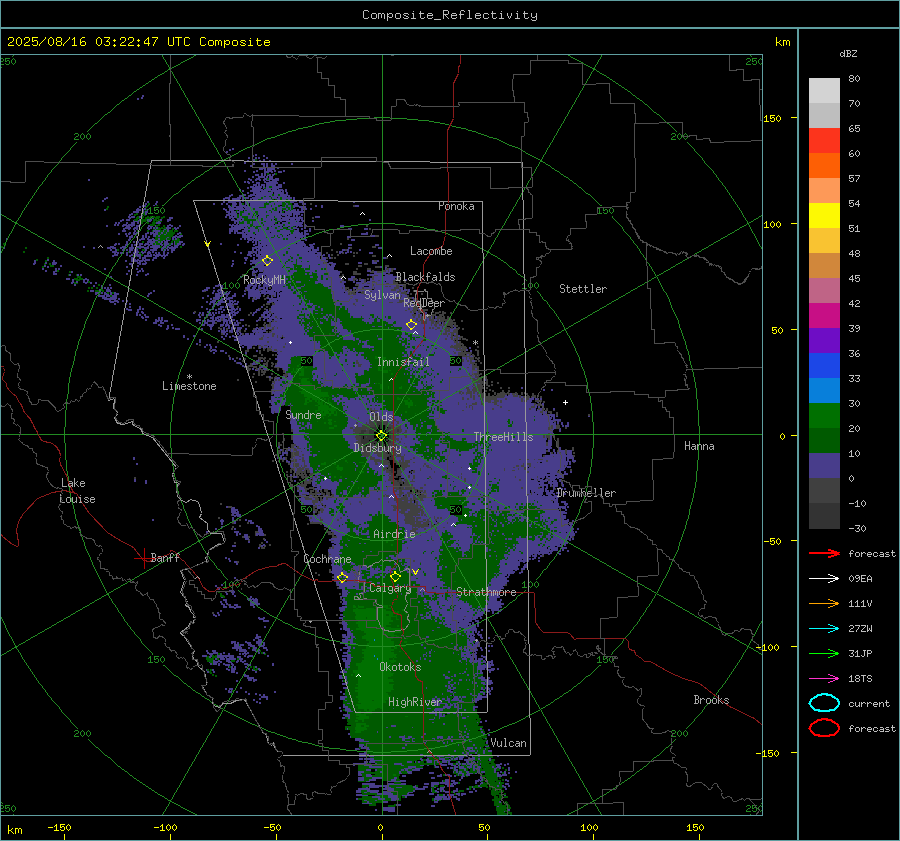900x841 pixels.
Task: Click the 09EA legend label
Action: click(x=860, y=579)
